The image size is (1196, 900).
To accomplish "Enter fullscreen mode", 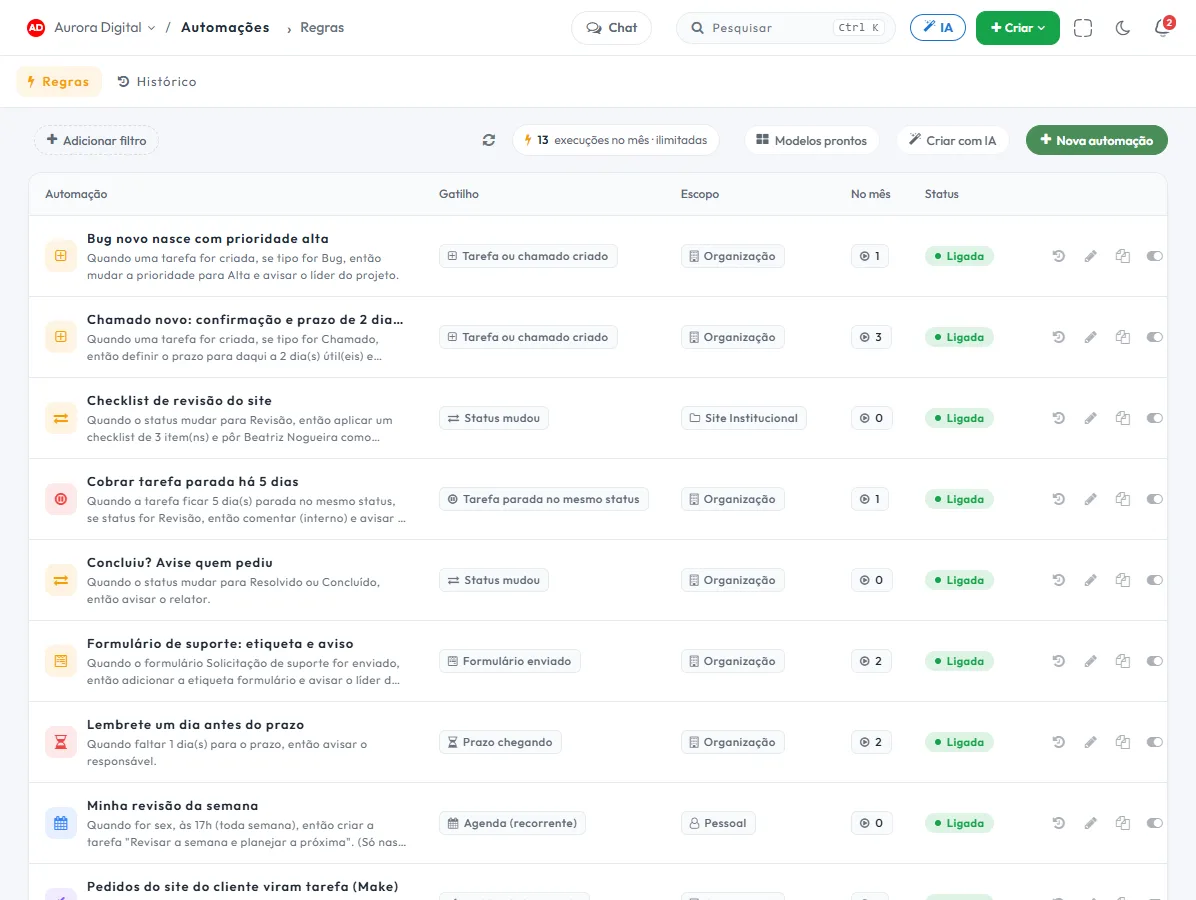I will pyautogui.click(x=1082, y=28).
